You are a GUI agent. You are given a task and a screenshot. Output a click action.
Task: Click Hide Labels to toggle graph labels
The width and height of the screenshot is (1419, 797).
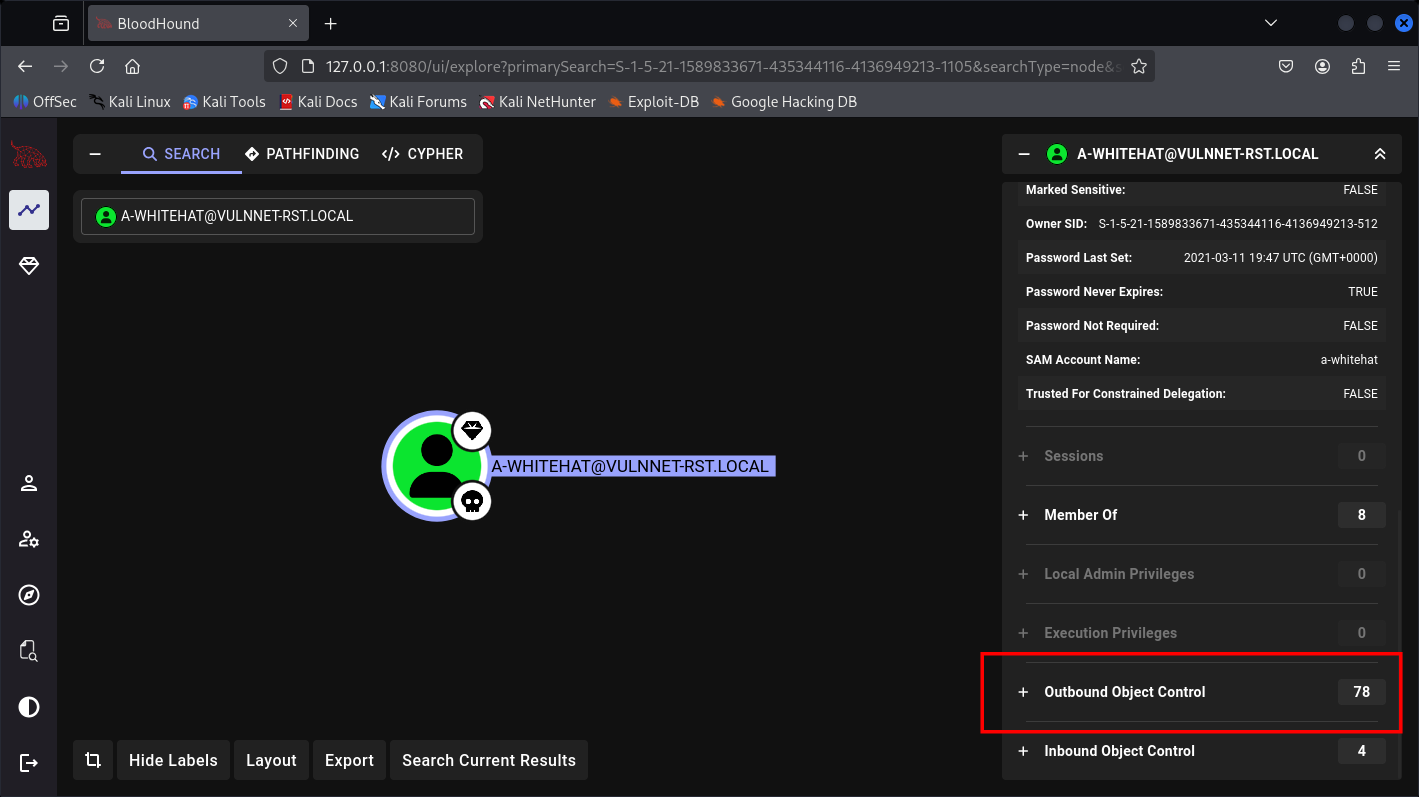click(173, 760)
